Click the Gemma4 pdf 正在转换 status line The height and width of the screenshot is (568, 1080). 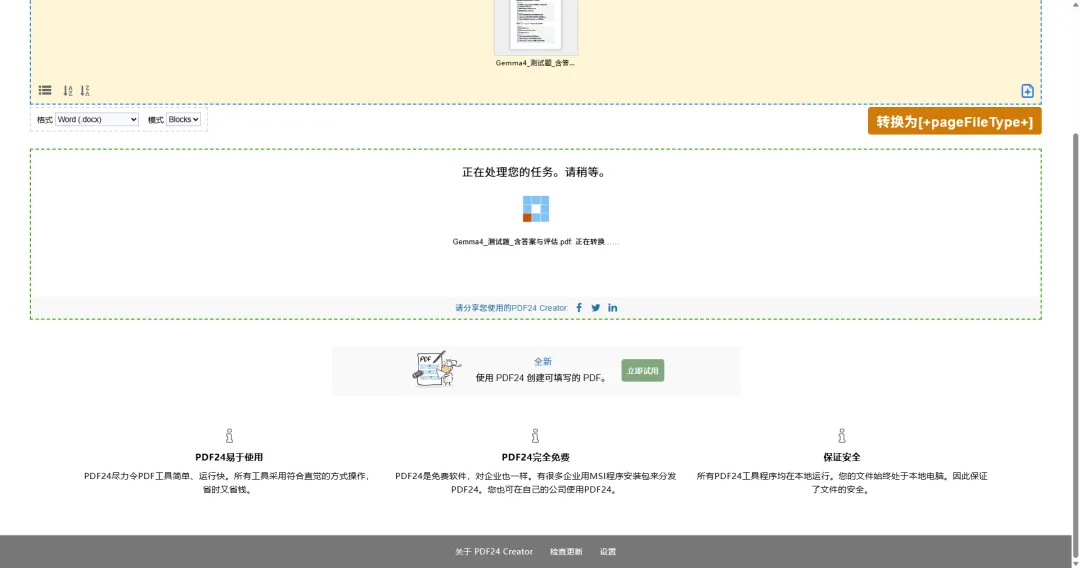(535, 242)
